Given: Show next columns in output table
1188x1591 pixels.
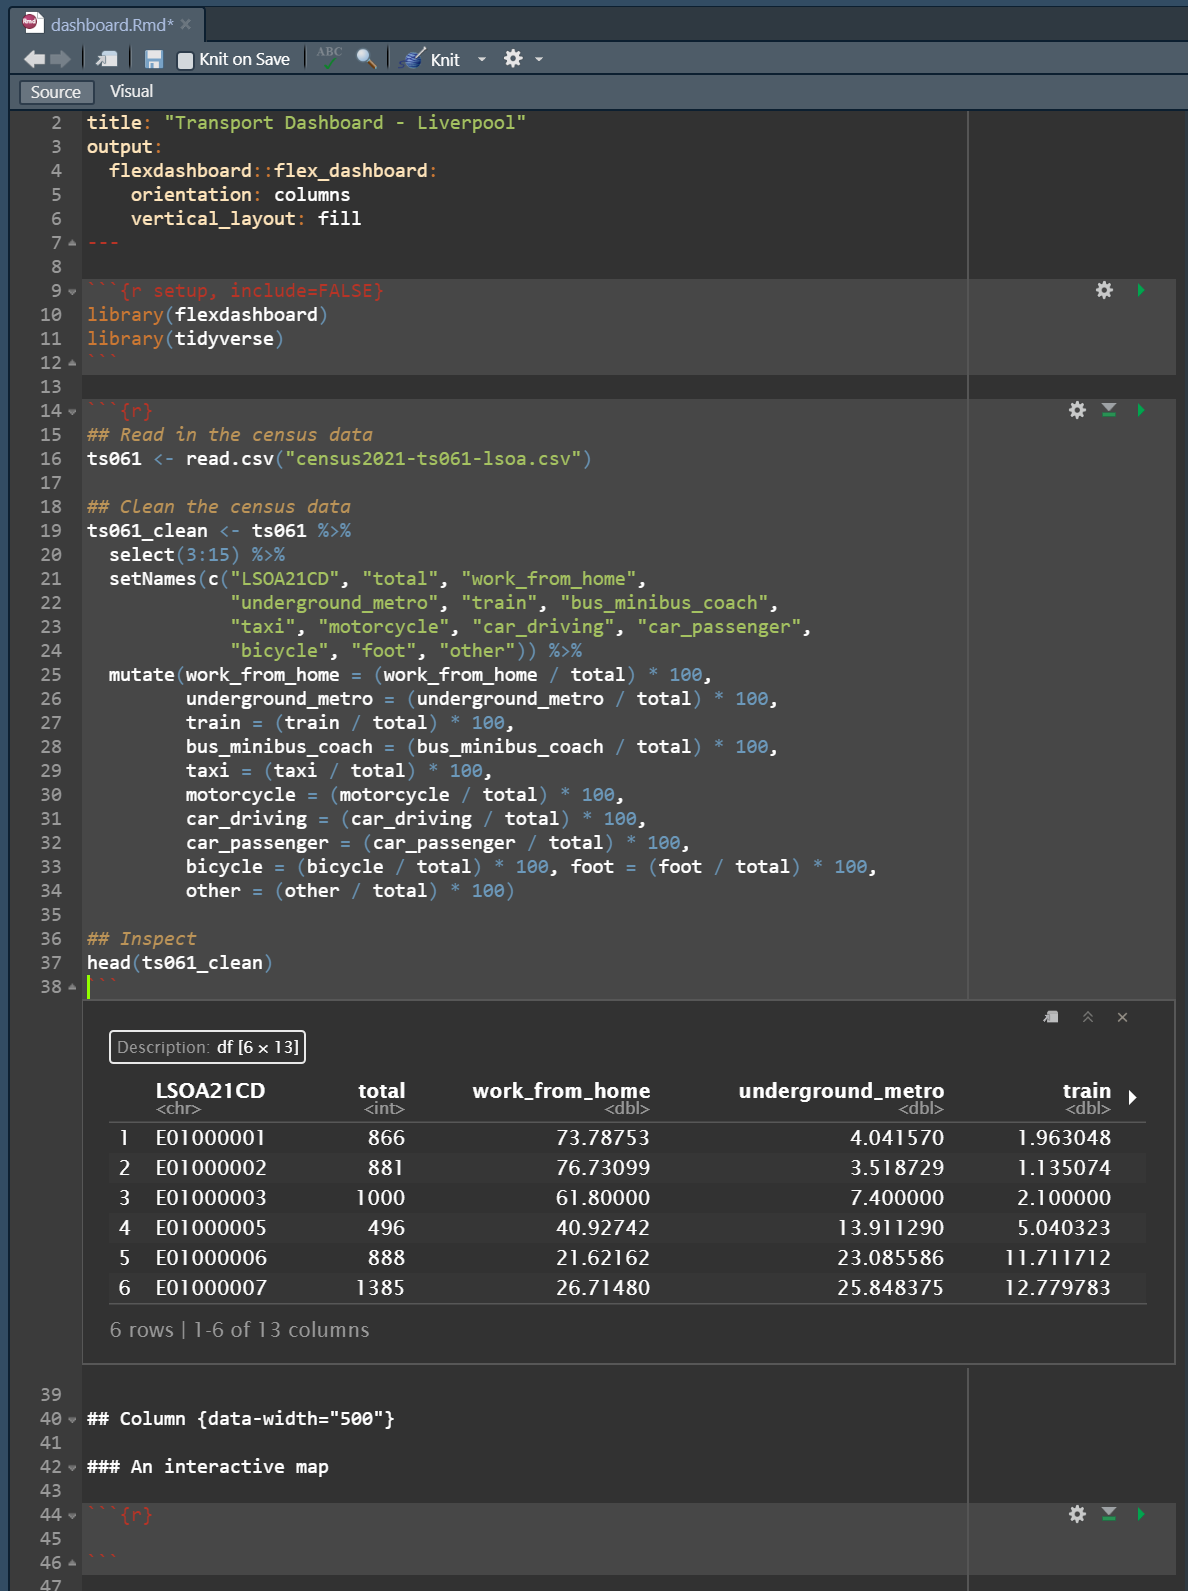Looking at the screenshot, I should (1133, 1097).
